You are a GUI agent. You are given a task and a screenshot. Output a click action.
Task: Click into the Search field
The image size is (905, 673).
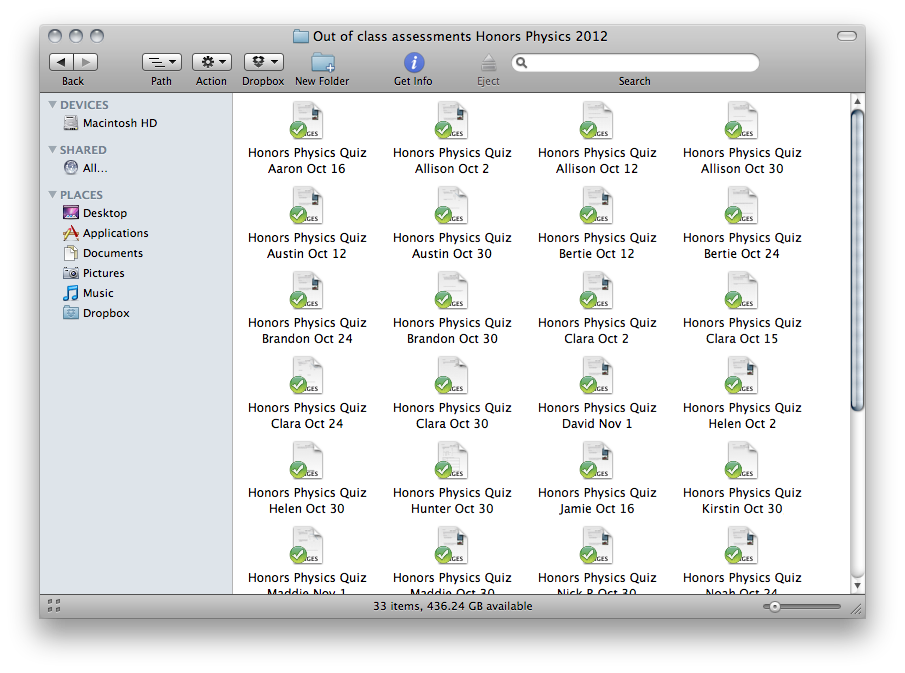pos(640,63)
